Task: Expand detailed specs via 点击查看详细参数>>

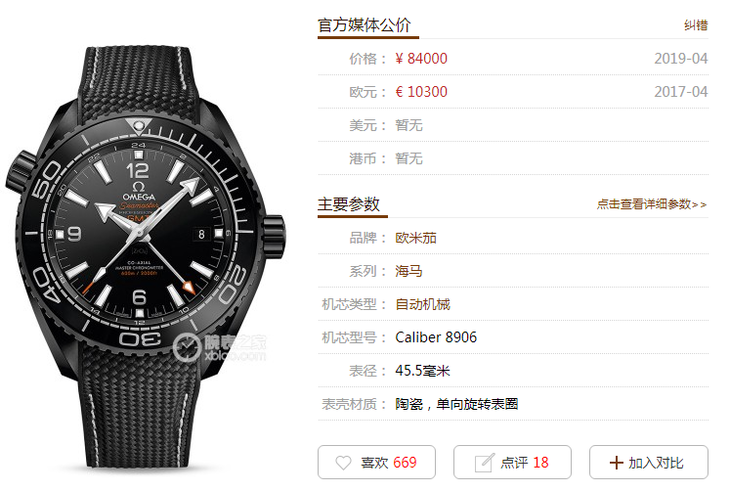Action: point(652,204)
